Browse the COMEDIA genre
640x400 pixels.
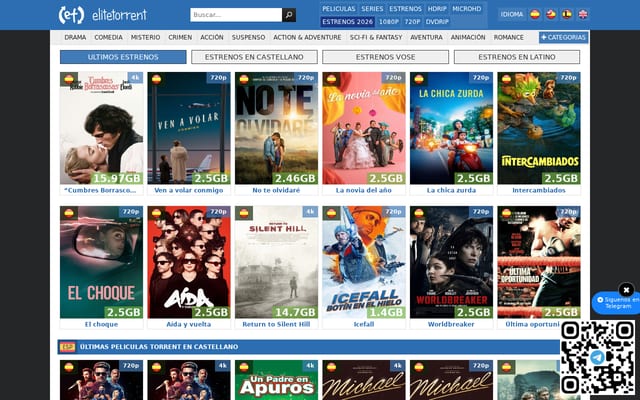click(108, 37)
